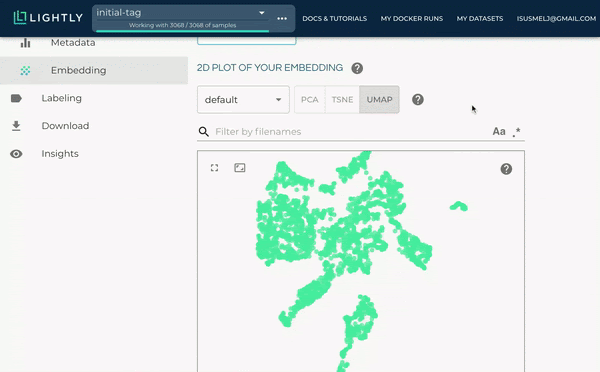Click the Insights eye icon

(x=16, y=154)
